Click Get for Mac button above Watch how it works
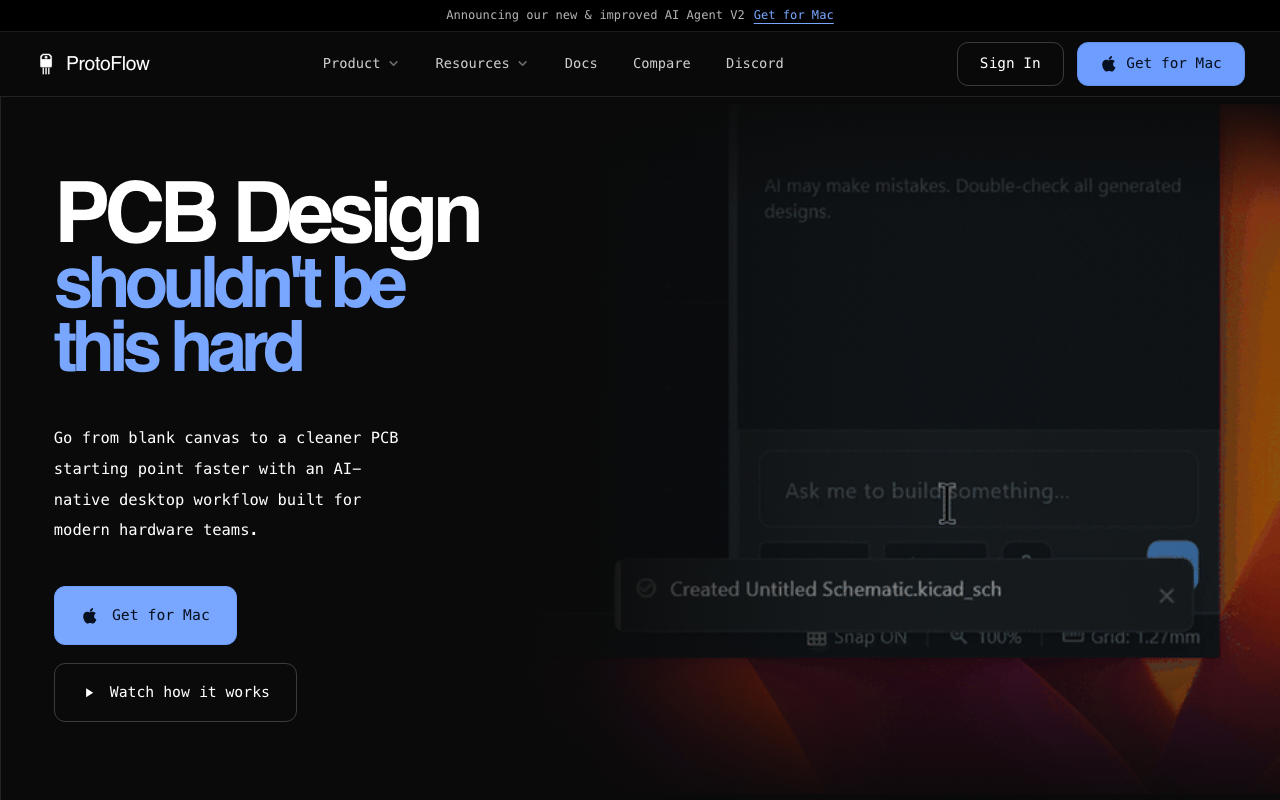1280x800 pixels. (145, 615)
